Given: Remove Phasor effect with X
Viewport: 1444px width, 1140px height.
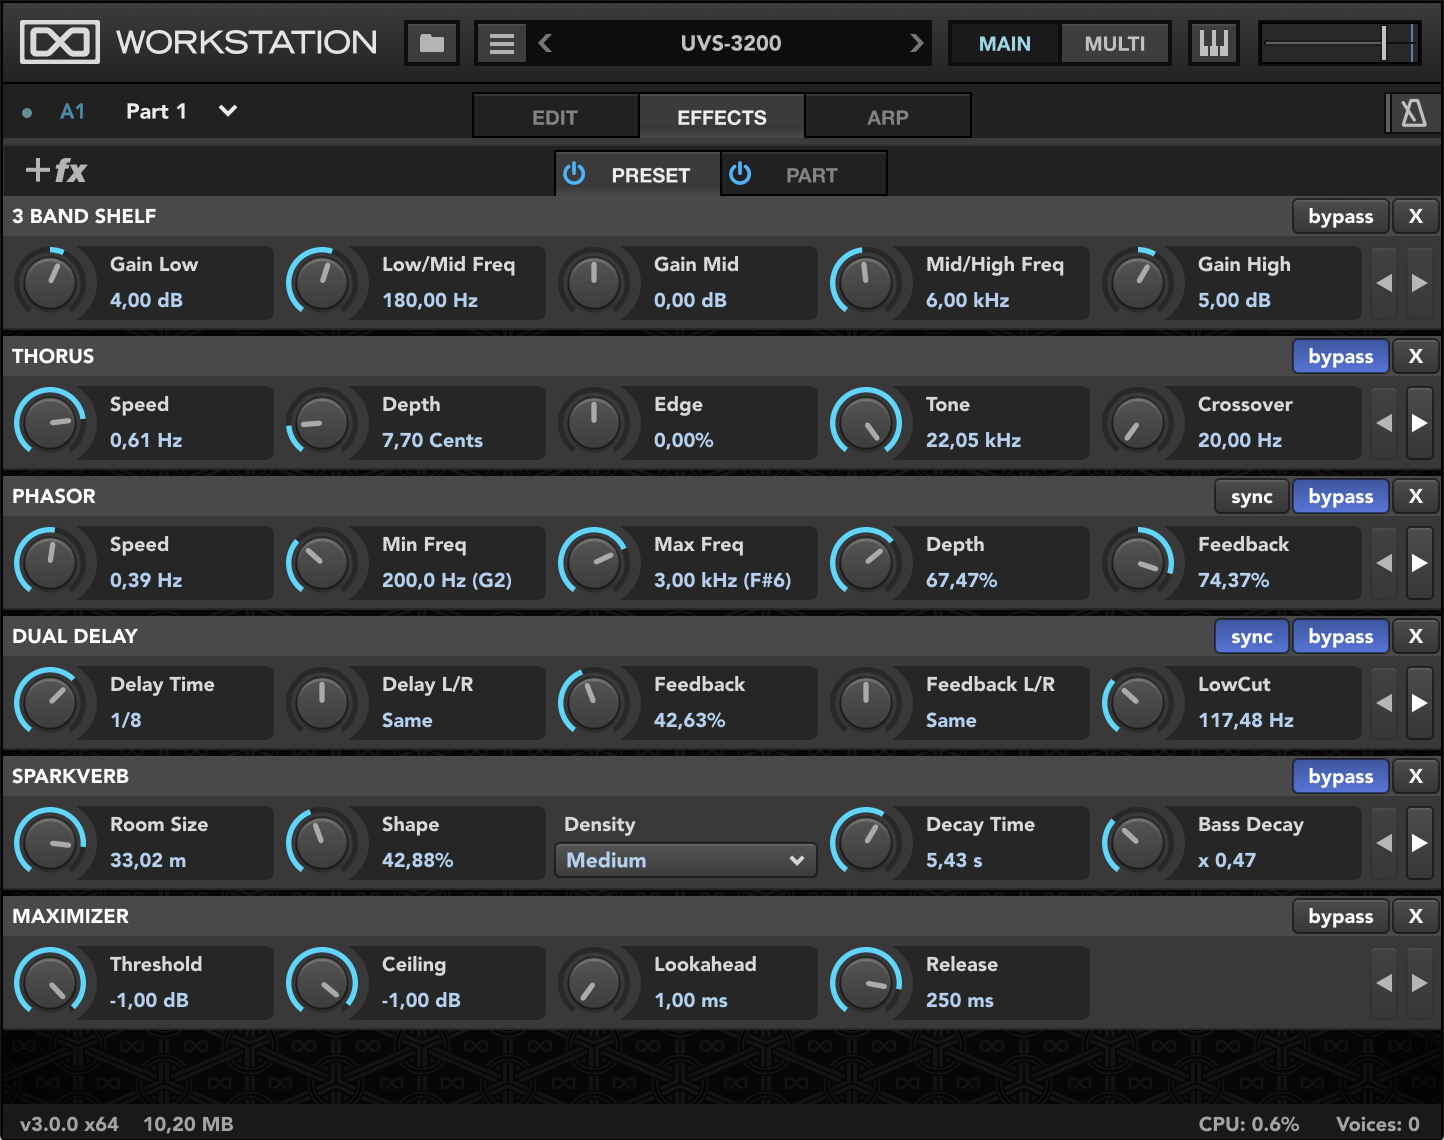Looking at the screenshot, I should click(x=1415, y=497).
